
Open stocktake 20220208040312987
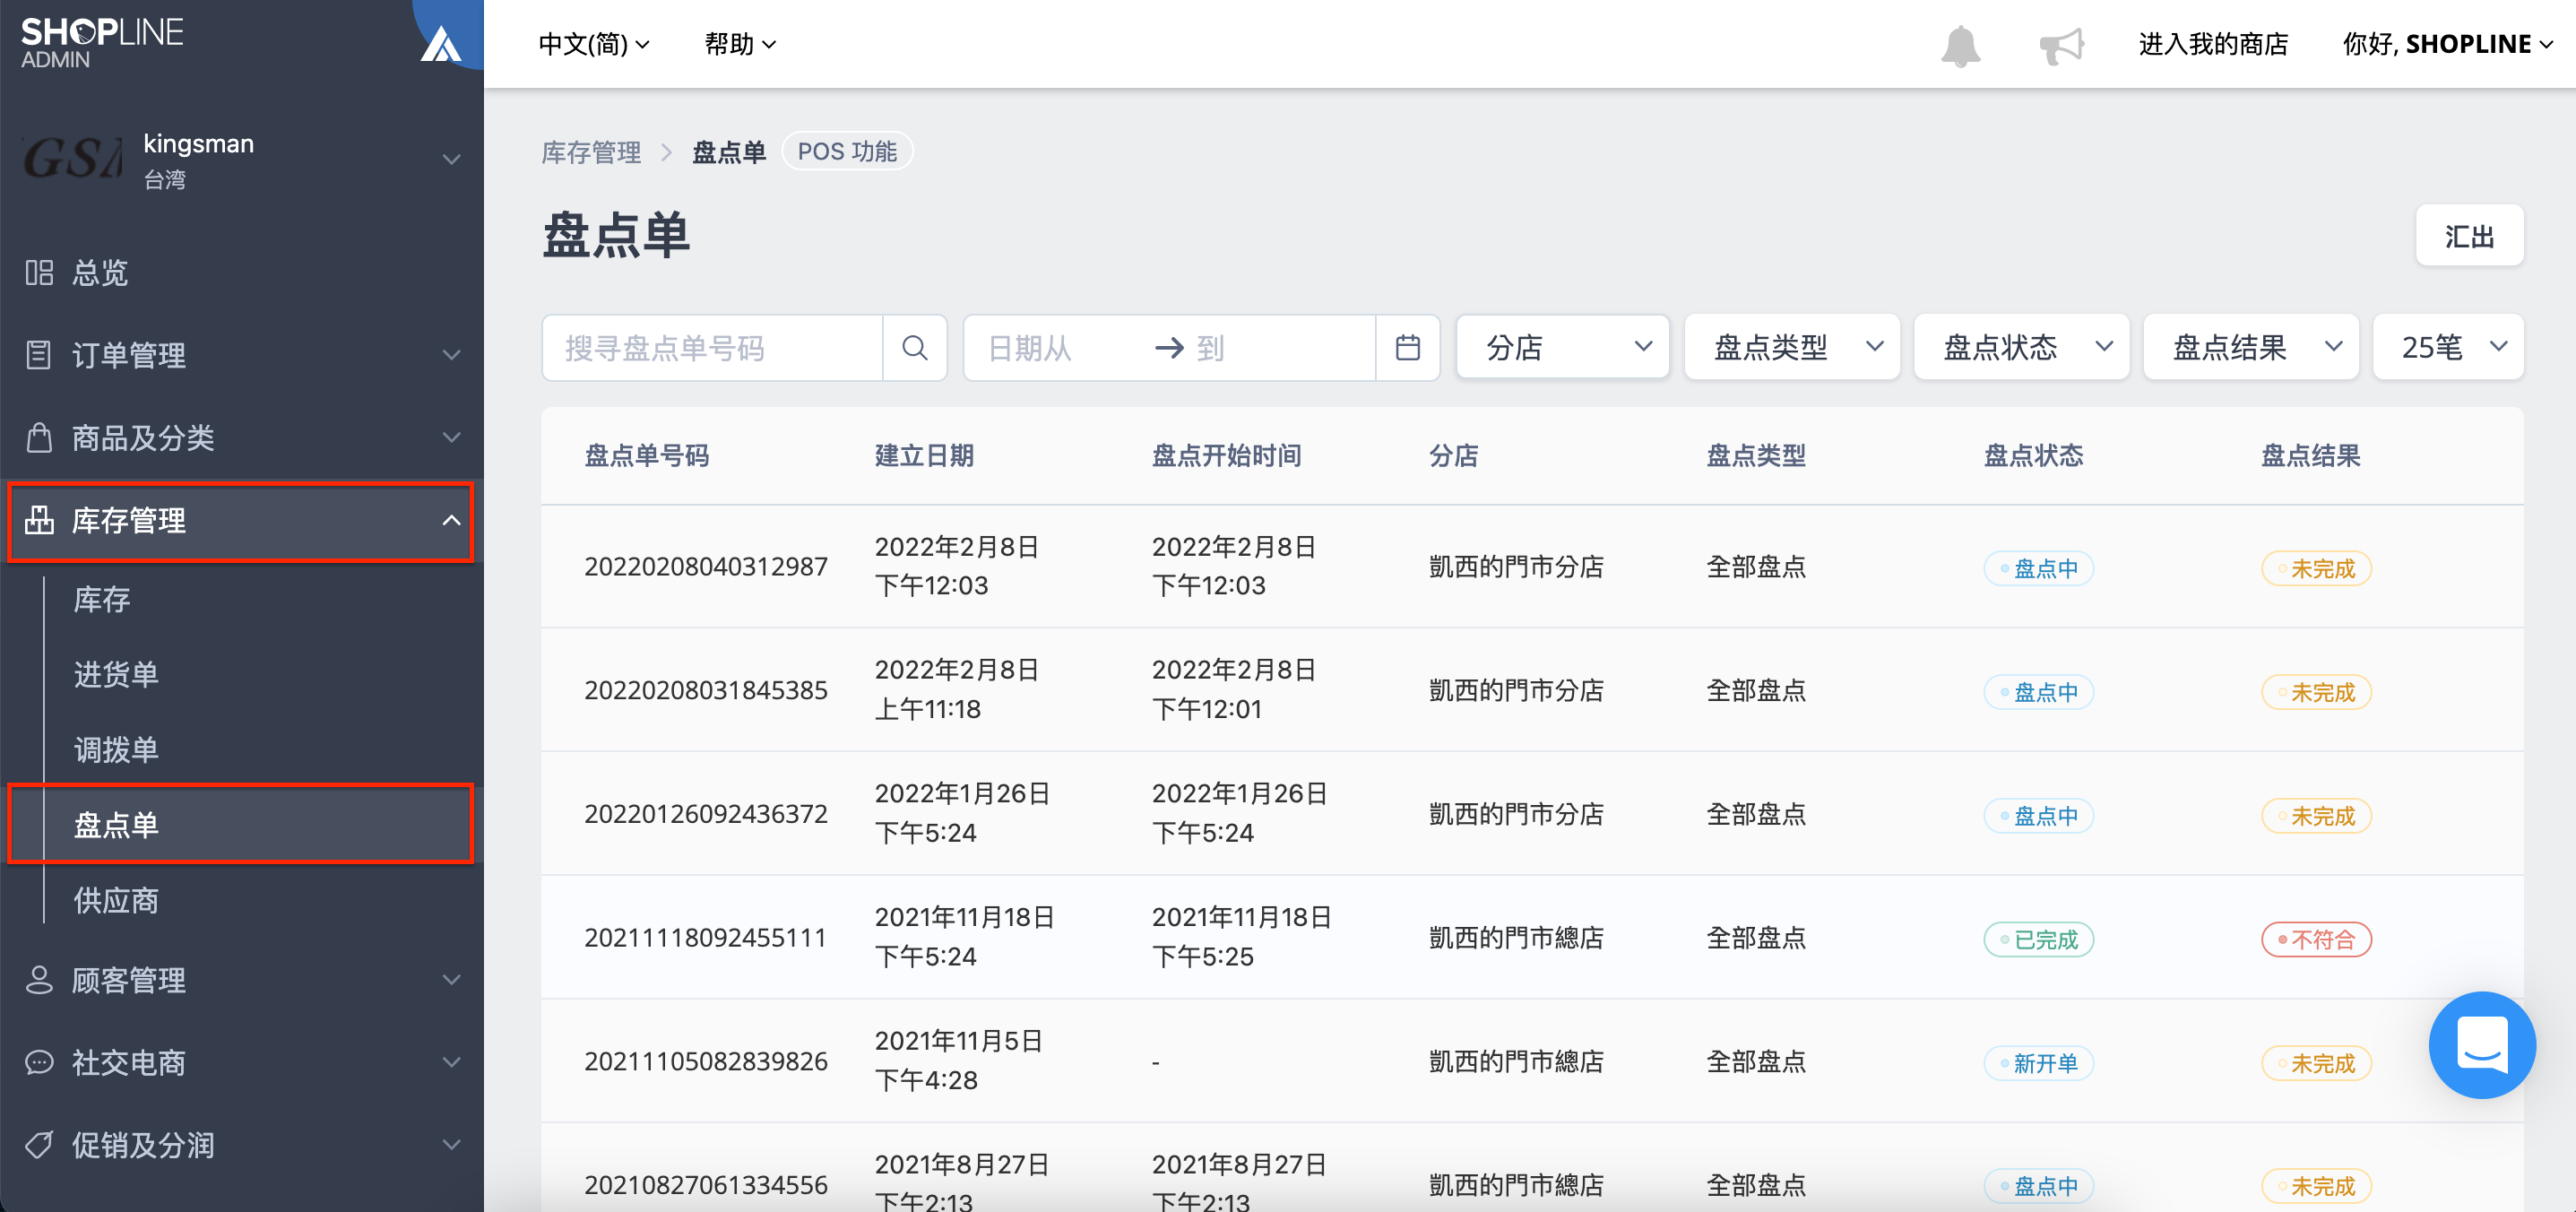click(x=705, y=566)
